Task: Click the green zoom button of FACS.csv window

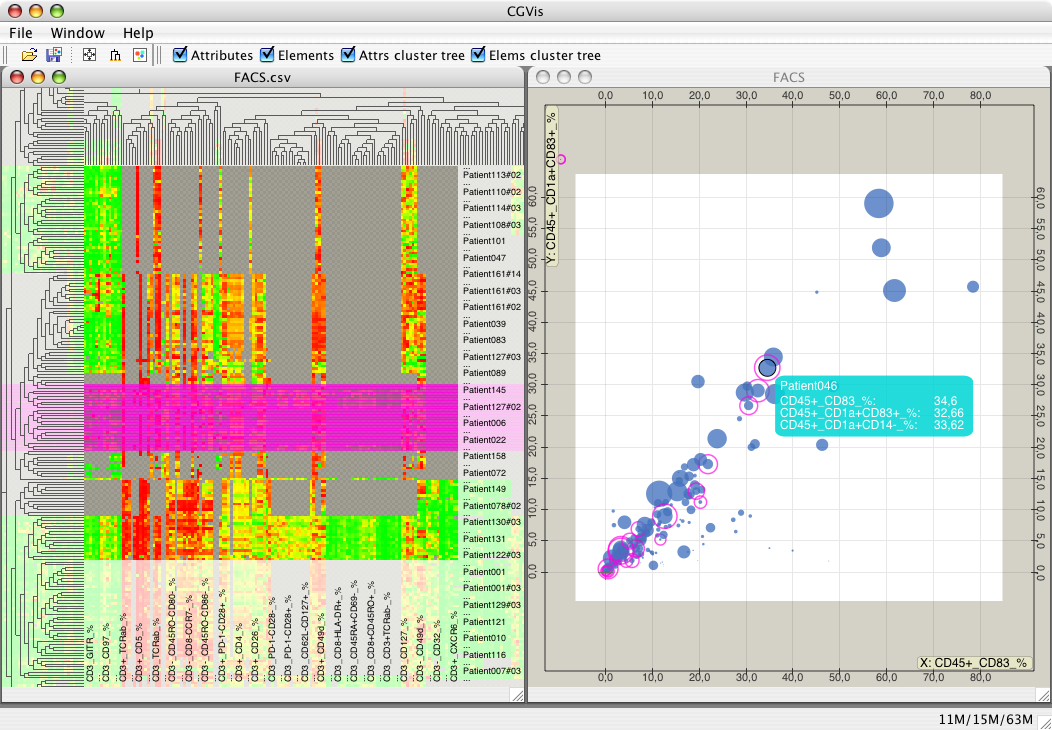Action: point(59,77)
